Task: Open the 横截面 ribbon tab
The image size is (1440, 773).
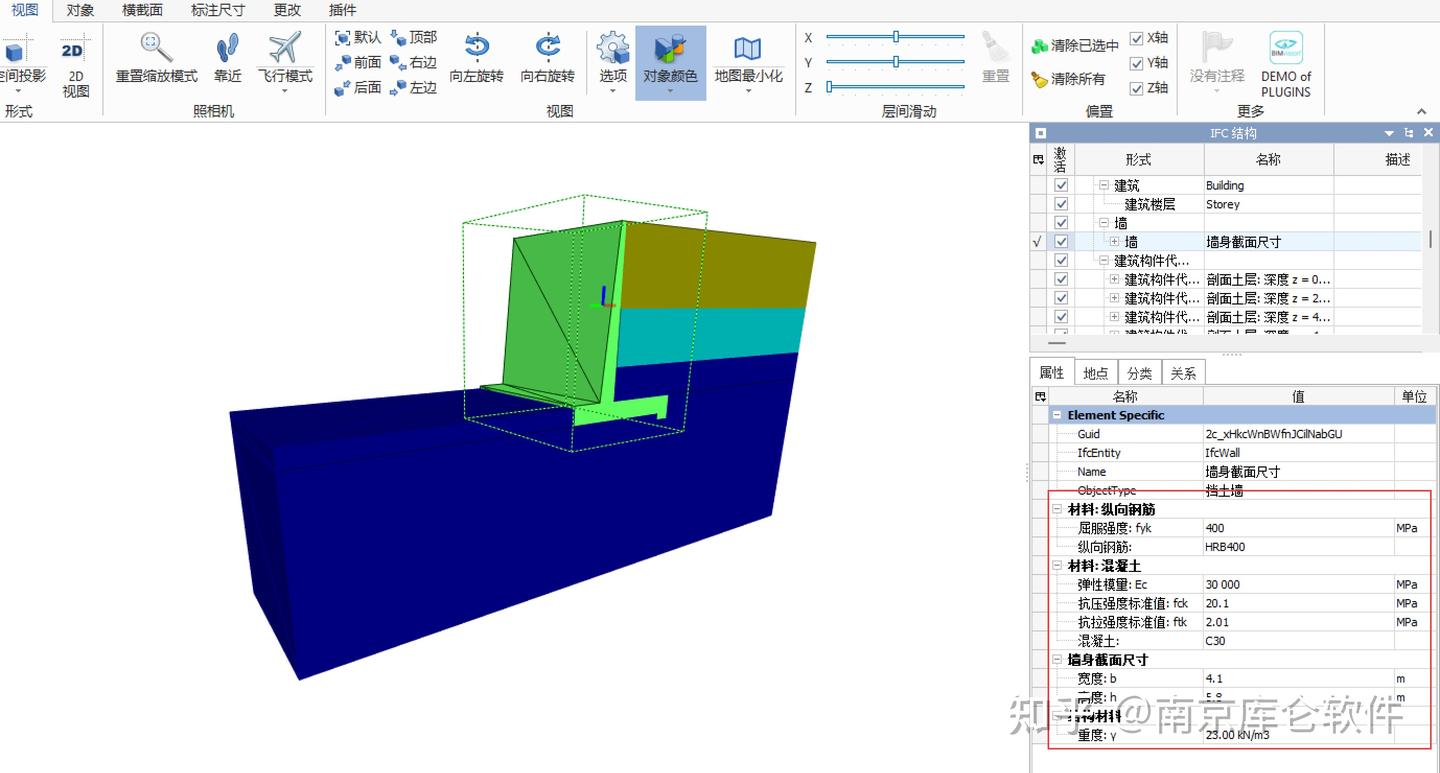Action: click(x=142, y=10)
